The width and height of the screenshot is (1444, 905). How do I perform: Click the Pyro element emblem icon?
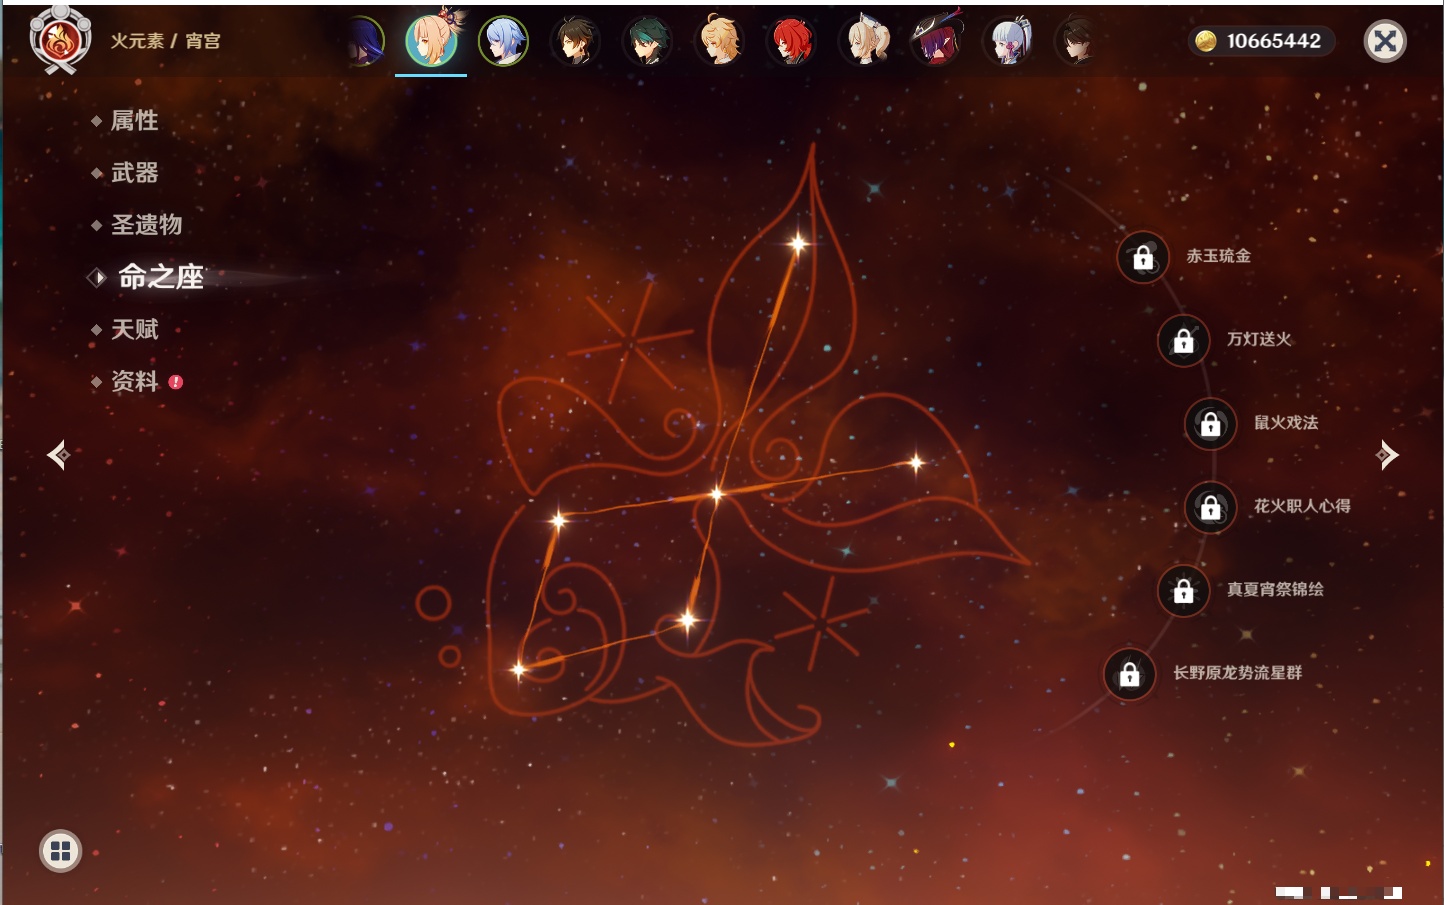(x=60, y=40)
